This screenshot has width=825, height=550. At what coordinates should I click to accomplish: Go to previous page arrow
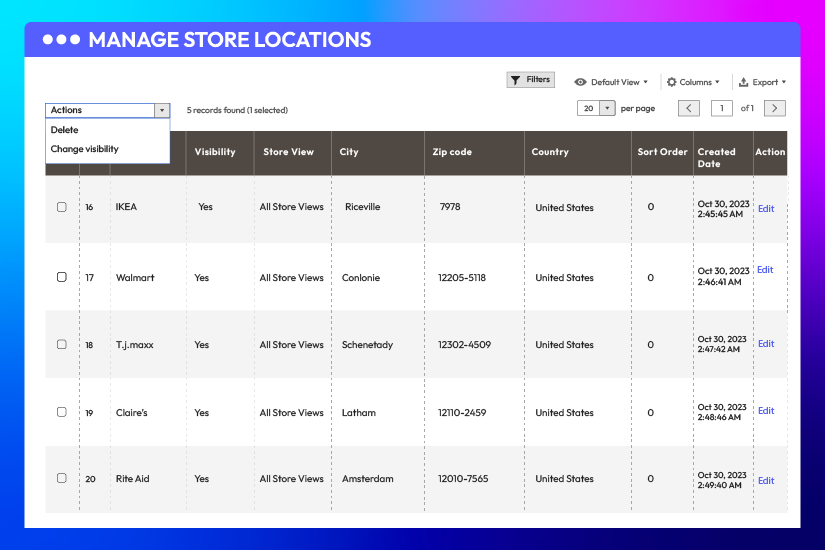pyautogui.click(x=689, y=108)
